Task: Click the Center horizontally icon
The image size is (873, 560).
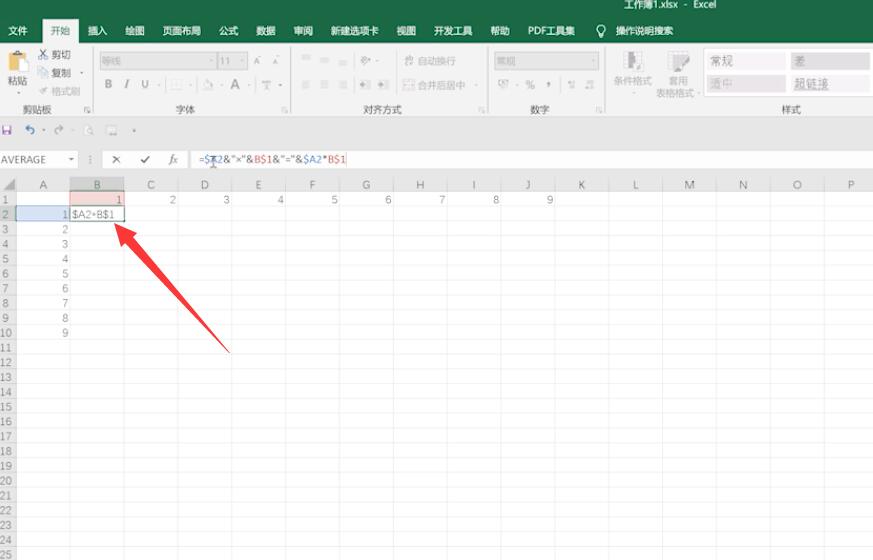Action: pos(325,85)
